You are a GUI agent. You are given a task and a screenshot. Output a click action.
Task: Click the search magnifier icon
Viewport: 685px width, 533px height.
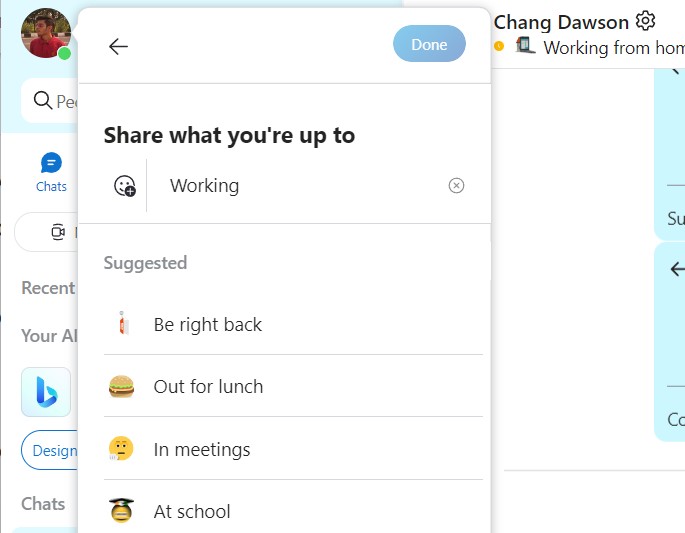(43, 101)
